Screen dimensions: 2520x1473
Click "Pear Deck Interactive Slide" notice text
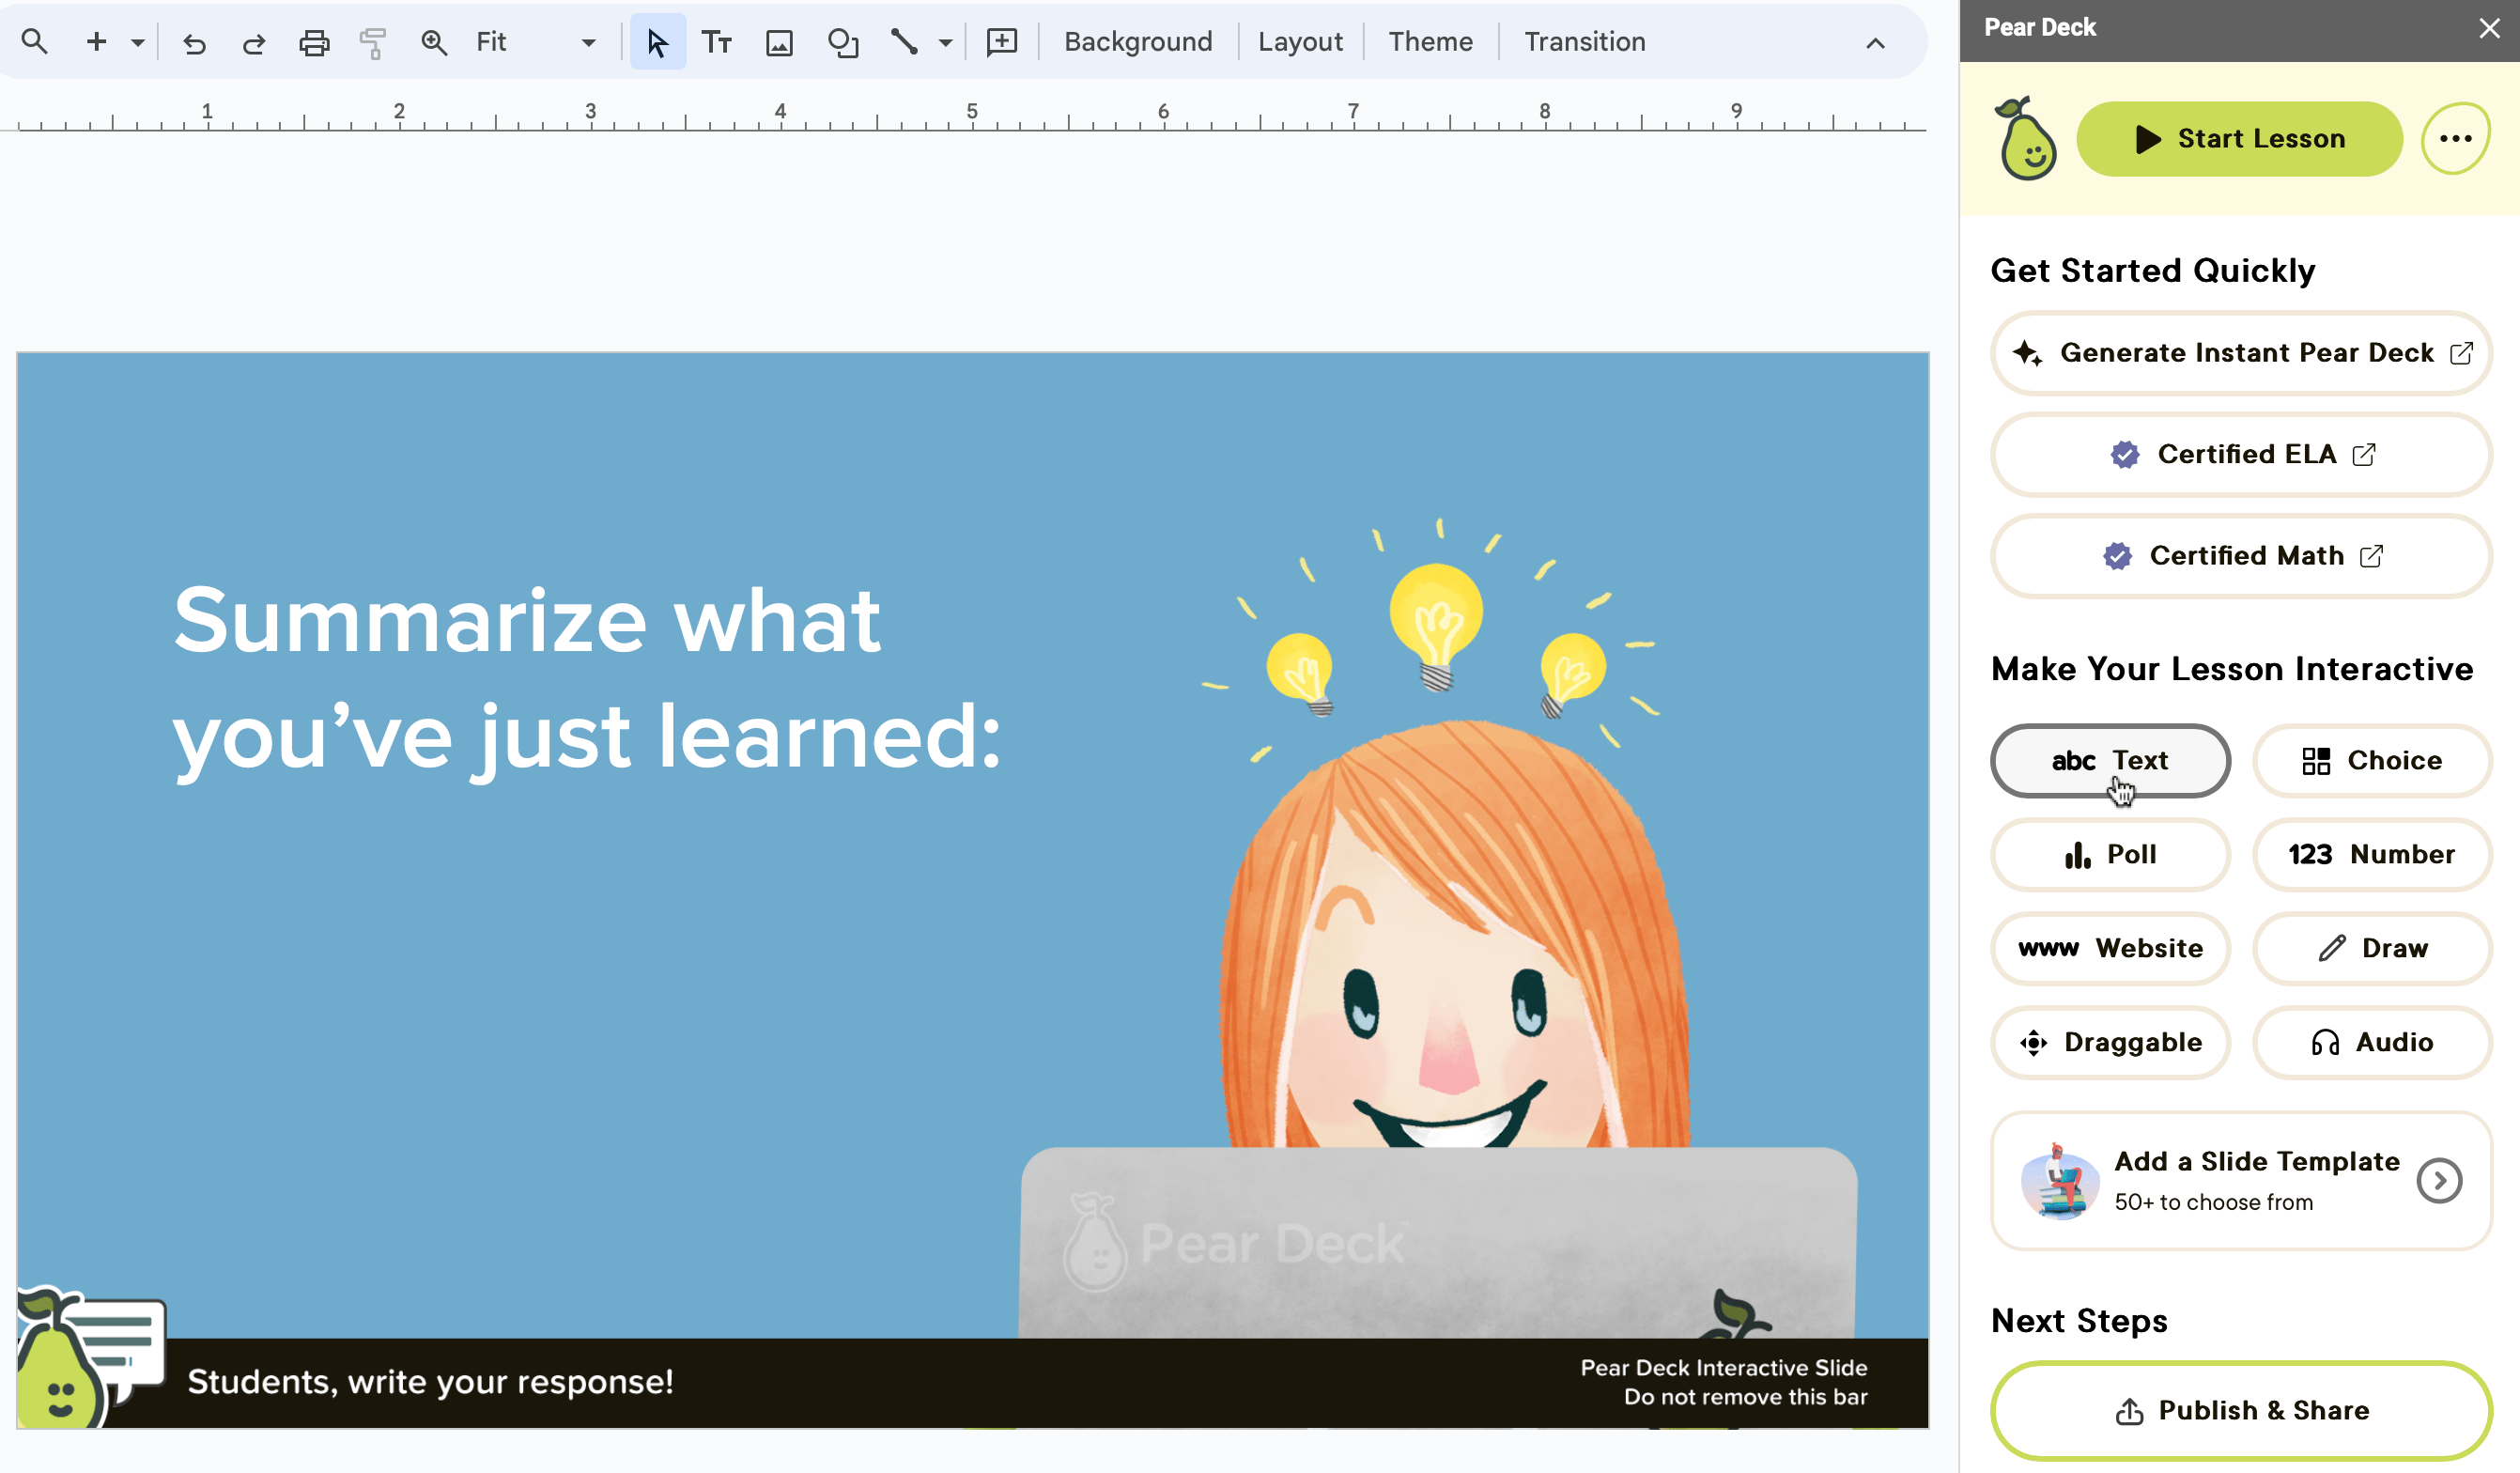point(1724,1368)
